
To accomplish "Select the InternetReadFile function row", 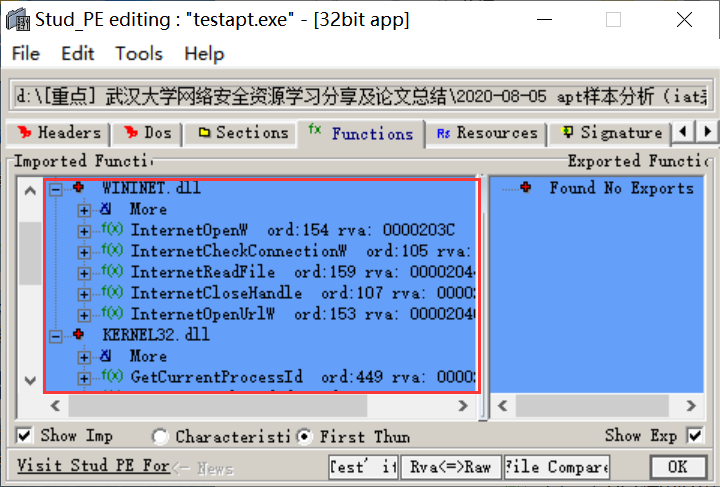I will (303, 272).
